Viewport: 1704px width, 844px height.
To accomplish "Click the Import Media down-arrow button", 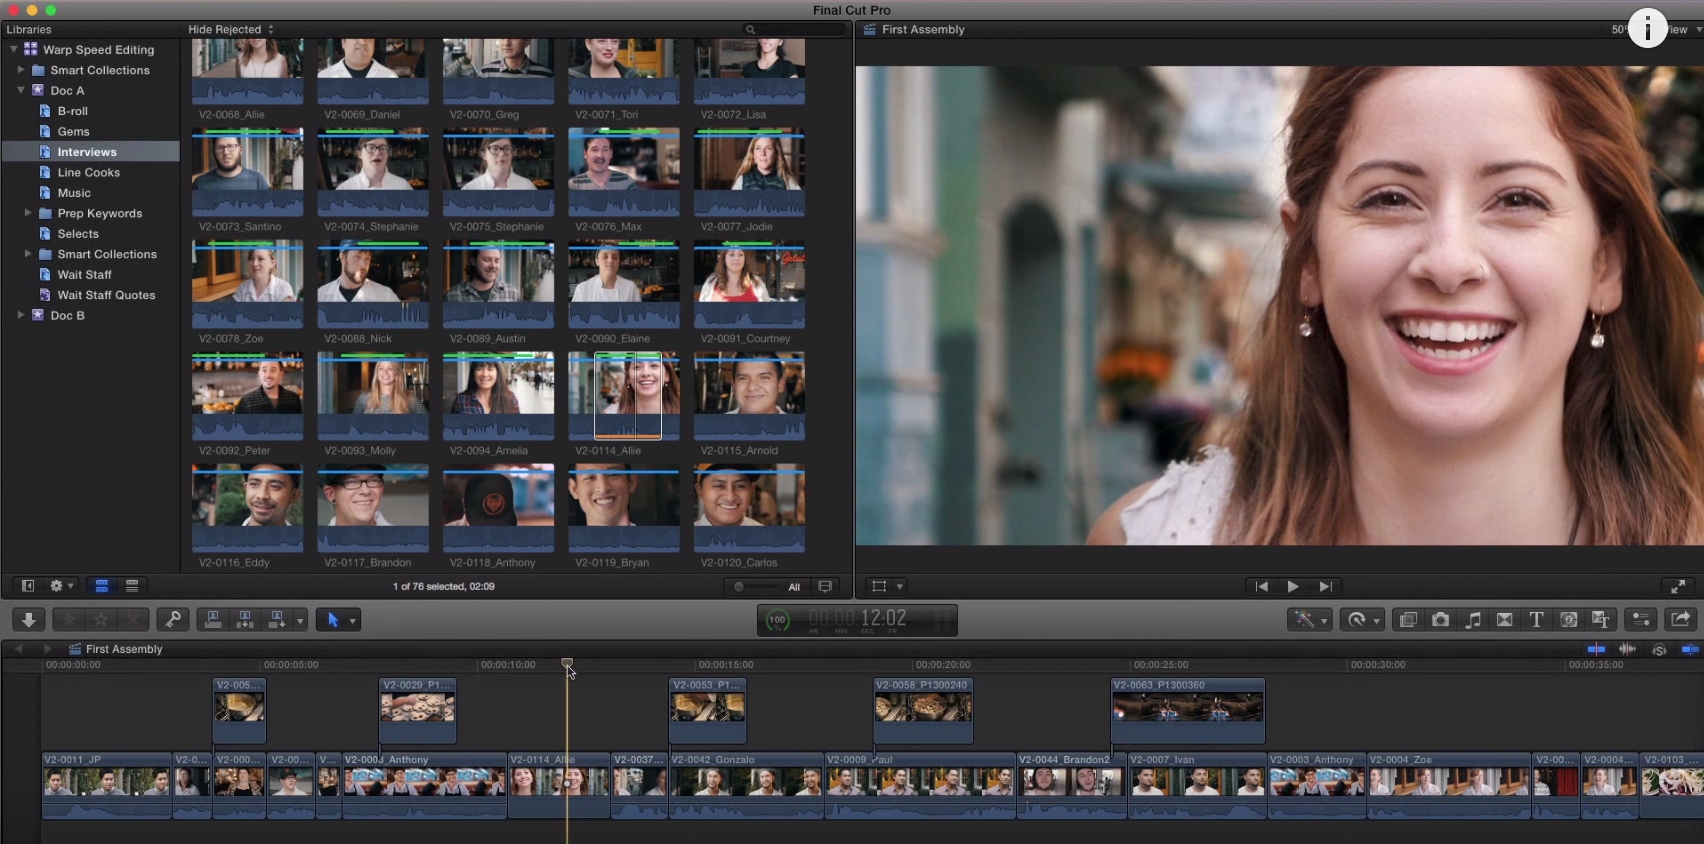I will [x=29, y=620].
